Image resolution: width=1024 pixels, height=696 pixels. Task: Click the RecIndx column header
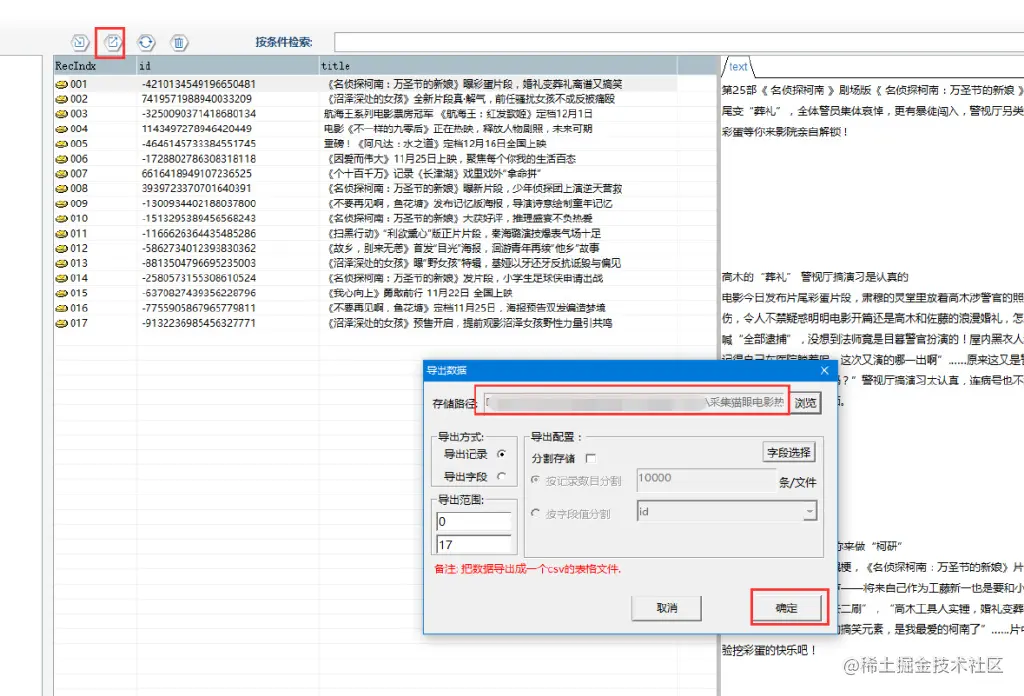point(95,66)
